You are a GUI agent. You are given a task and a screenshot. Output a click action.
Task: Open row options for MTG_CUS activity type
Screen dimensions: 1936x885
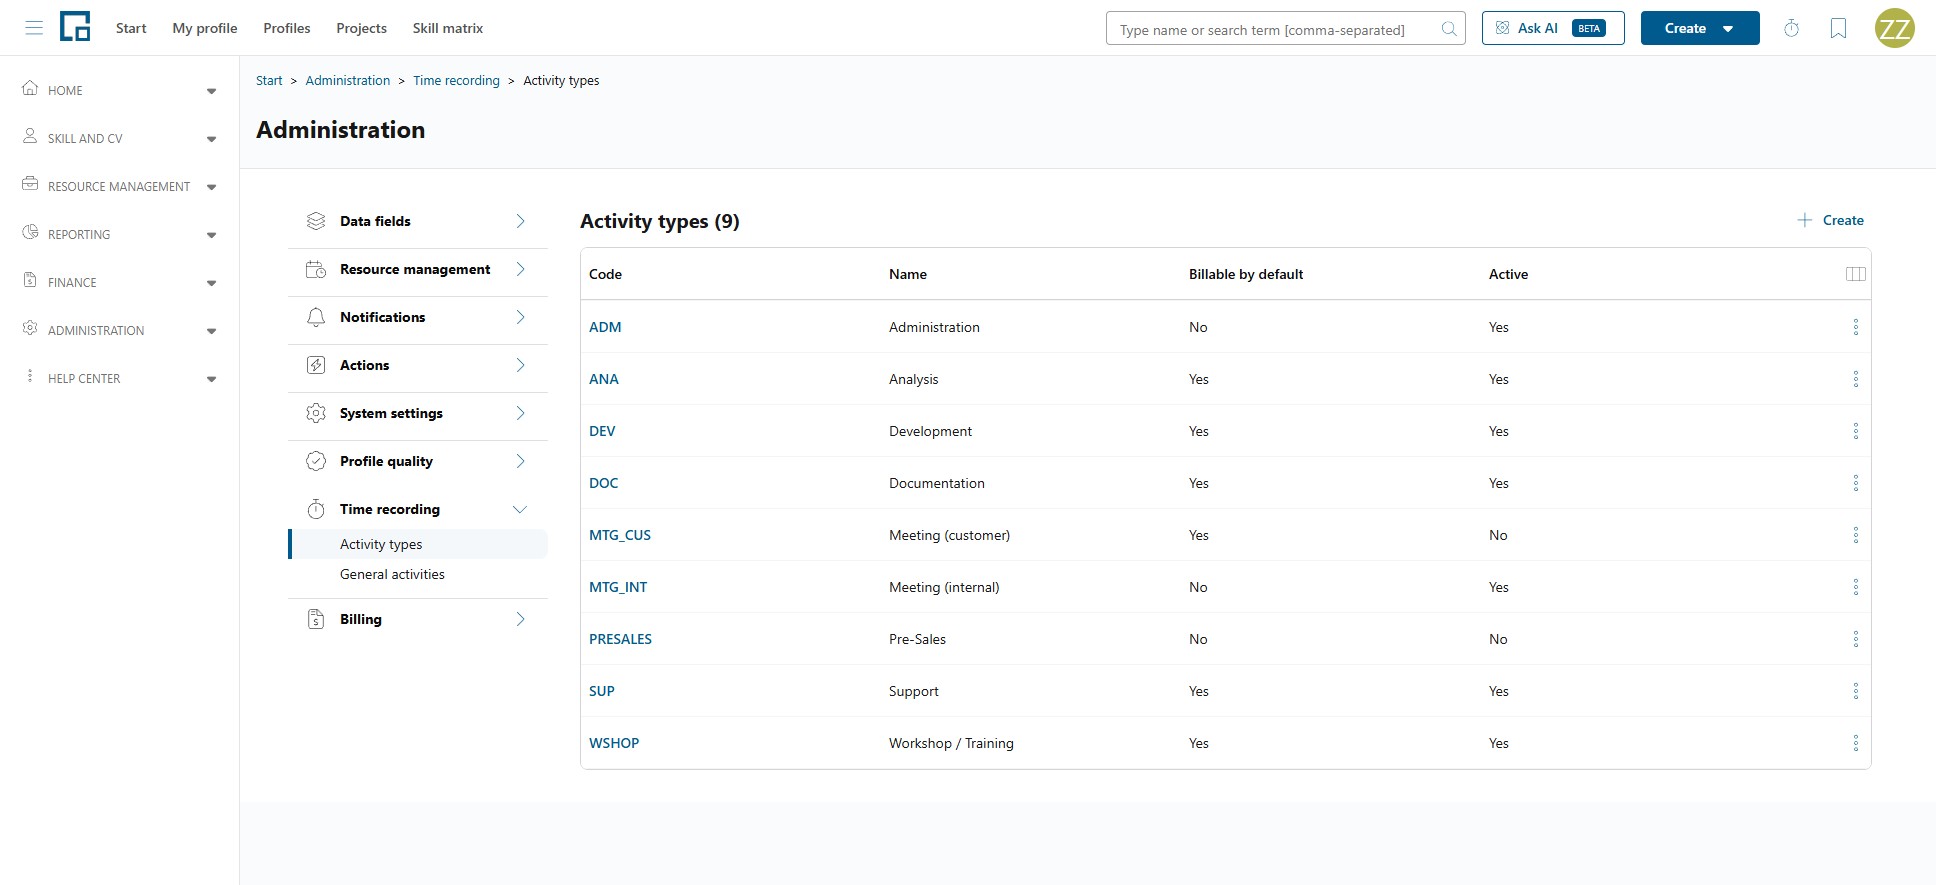tap(1855, 535)
